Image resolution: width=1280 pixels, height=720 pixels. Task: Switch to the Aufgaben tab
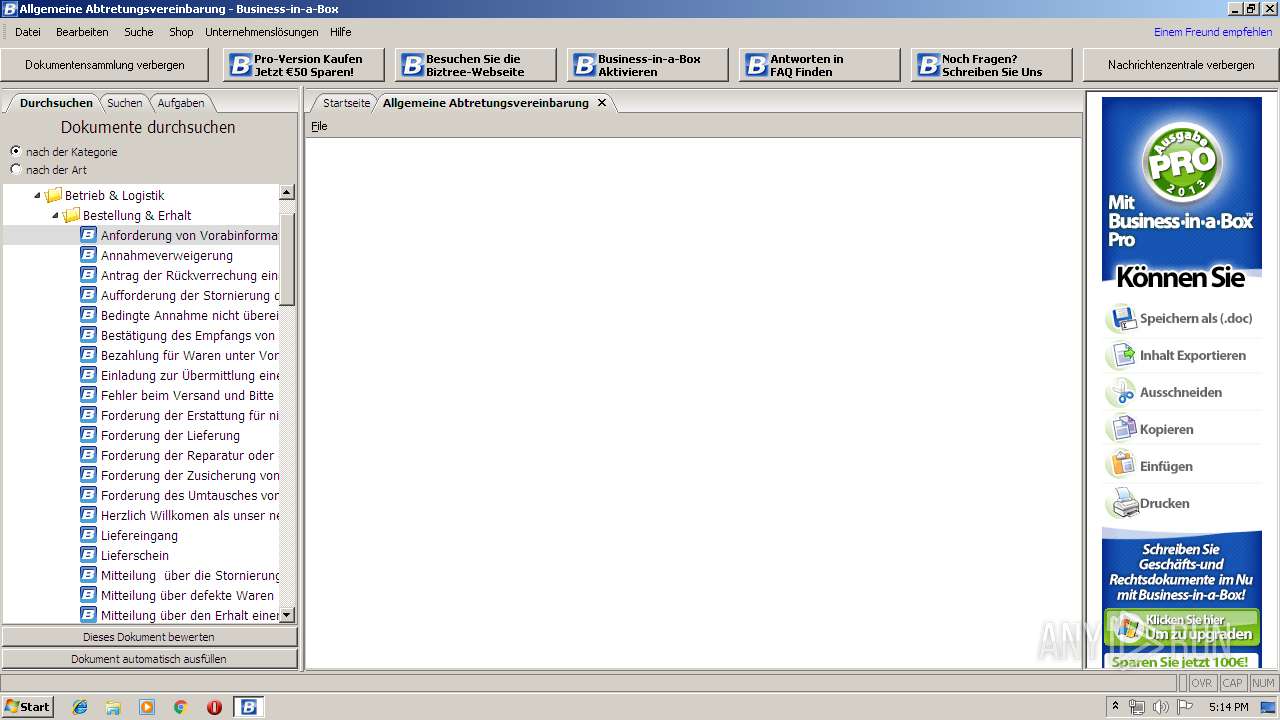click(181, 103)
